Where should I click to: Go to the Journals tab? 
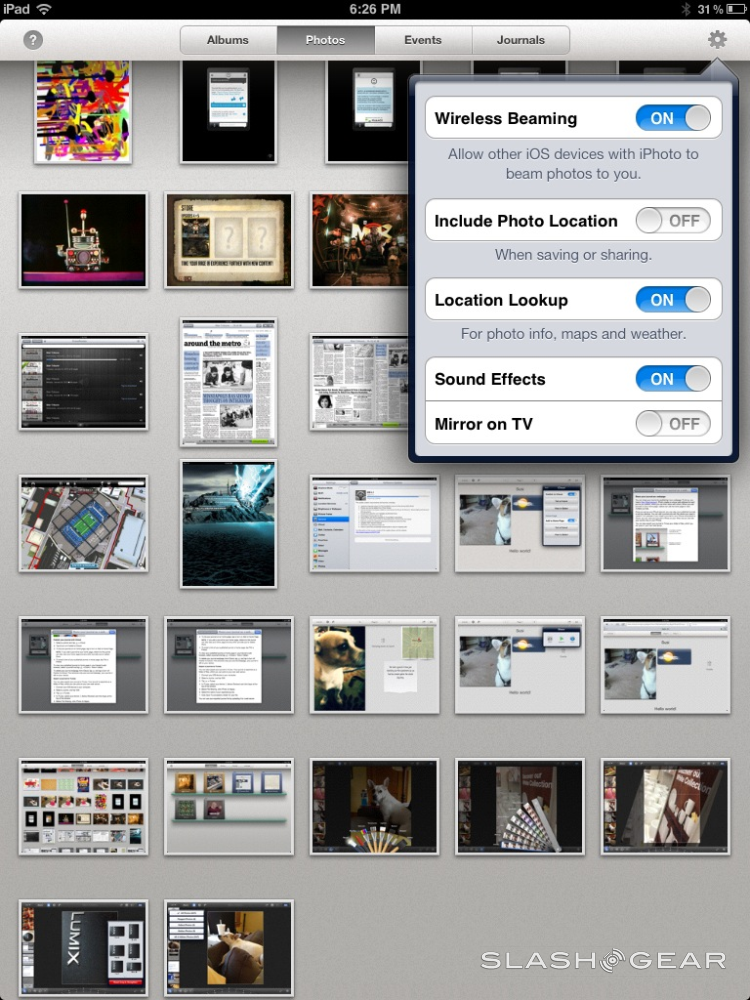pos(521,40)
